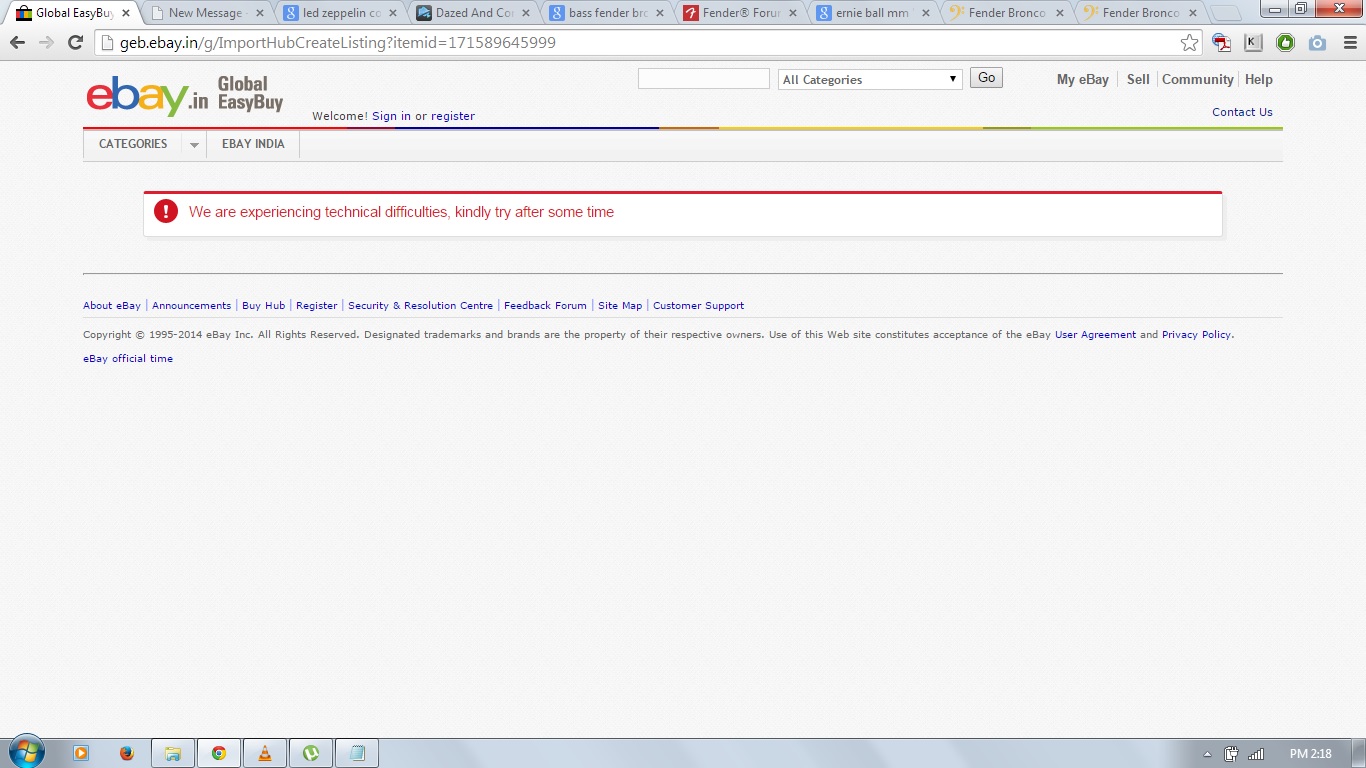Screen dimensions: 1366x768
Task: Open the About eBay footer link
Action: pos(112,306)
